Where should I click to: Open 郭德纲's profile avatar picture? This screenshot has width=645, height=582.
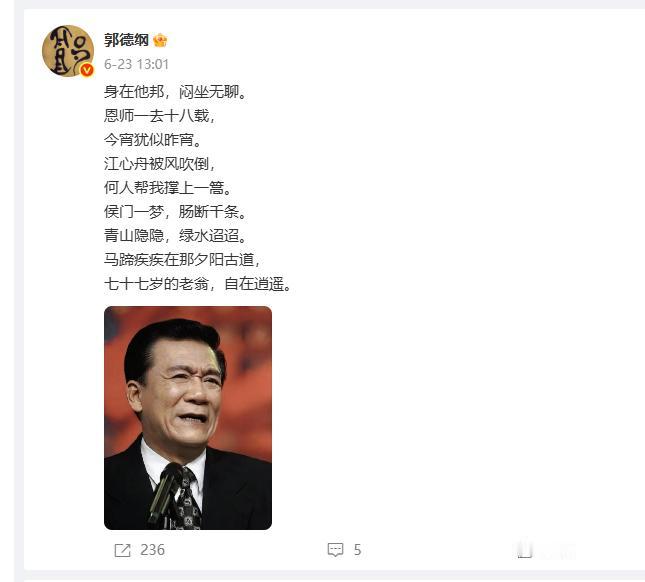pyautogui.click(x=68, y=51)
